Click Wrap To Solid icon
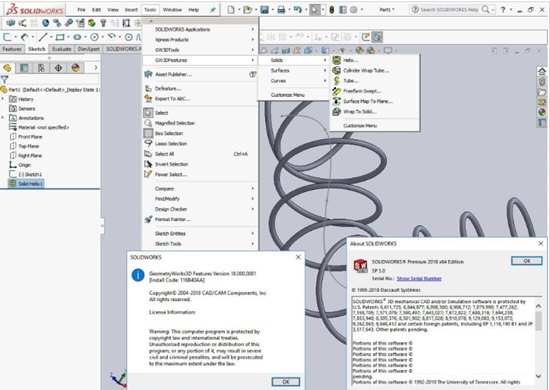Image resolution: width=550 pixels, height=390 pixels. [x=337, y=112]
